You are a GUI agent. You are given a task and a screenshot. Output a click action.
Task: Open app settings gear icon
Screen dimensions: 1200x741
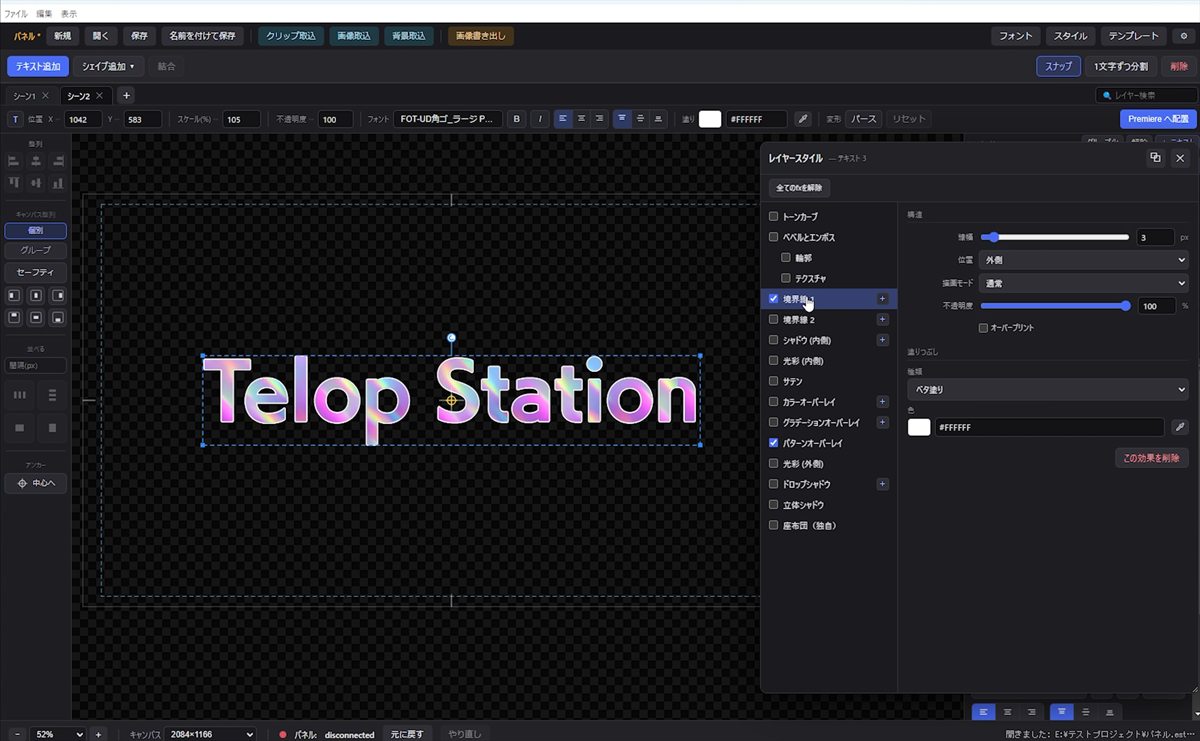click(x=1182, y=36)
